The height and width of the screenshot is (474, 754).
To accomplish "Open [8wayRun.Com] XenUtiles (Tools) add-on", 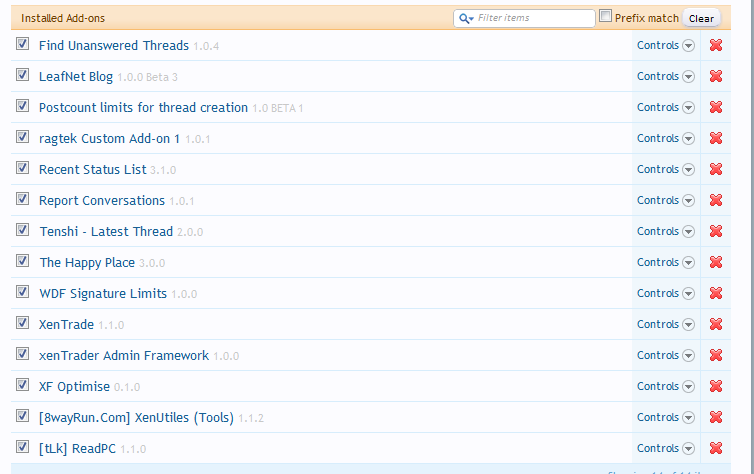I will coord(136,418).
